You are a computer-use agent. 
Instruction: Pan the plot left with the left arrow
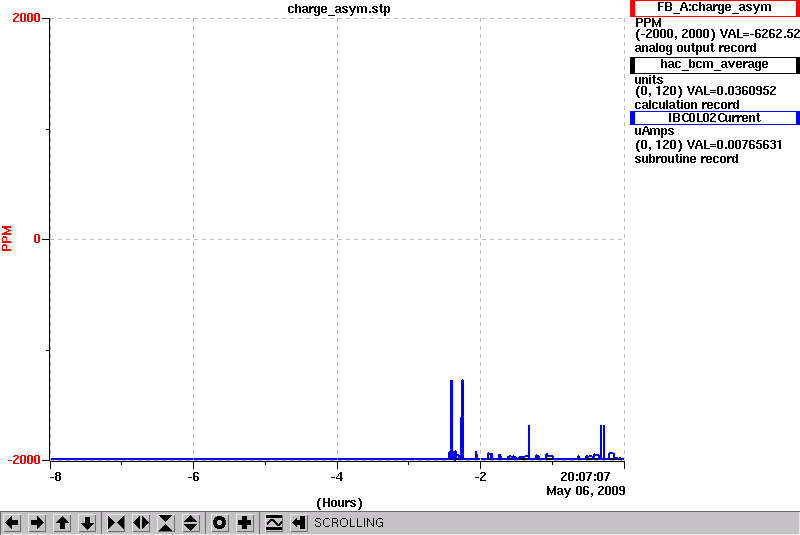click(x=12, y=523)
